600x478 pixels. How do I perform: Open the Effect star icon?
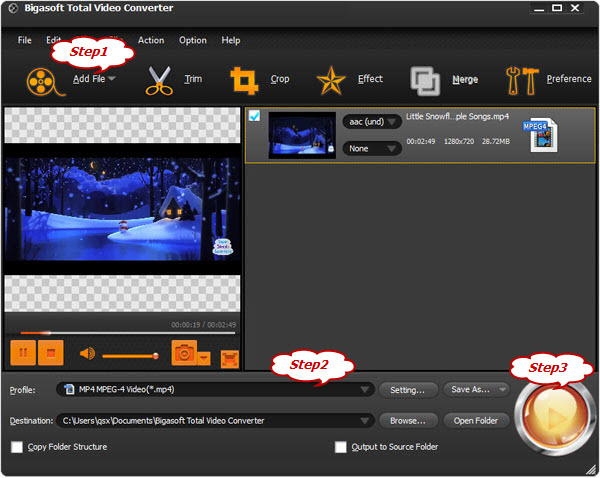tap(331, 80)
